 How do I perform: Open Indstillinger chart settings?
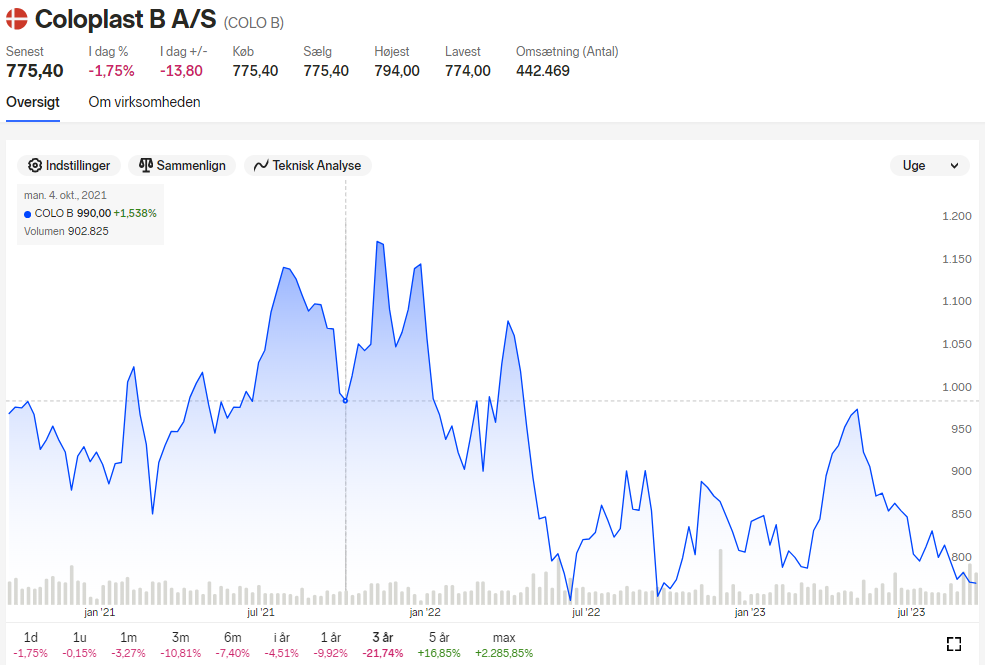coord(68,165)
